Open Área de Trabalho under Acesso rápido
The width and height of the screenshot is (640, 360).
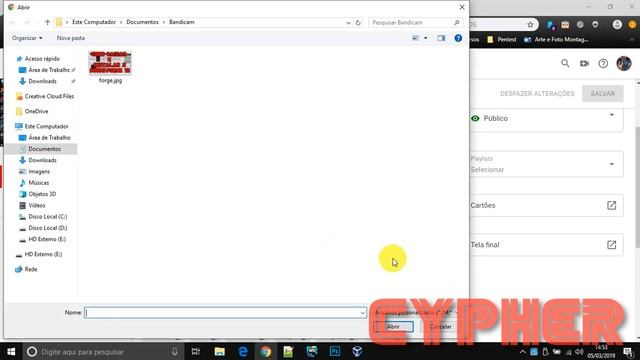point(49,70)
